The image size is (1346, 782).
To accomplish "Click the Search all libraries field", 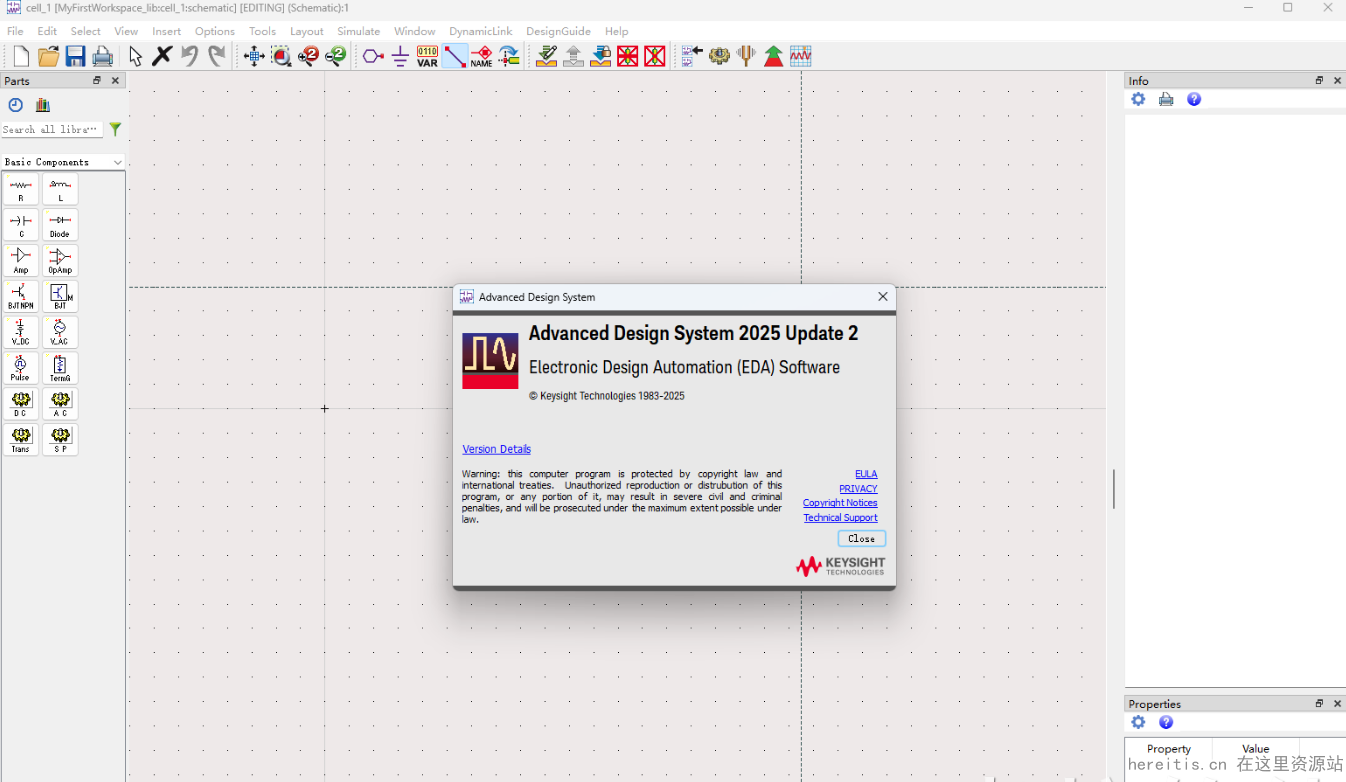I will coord(52,129).
